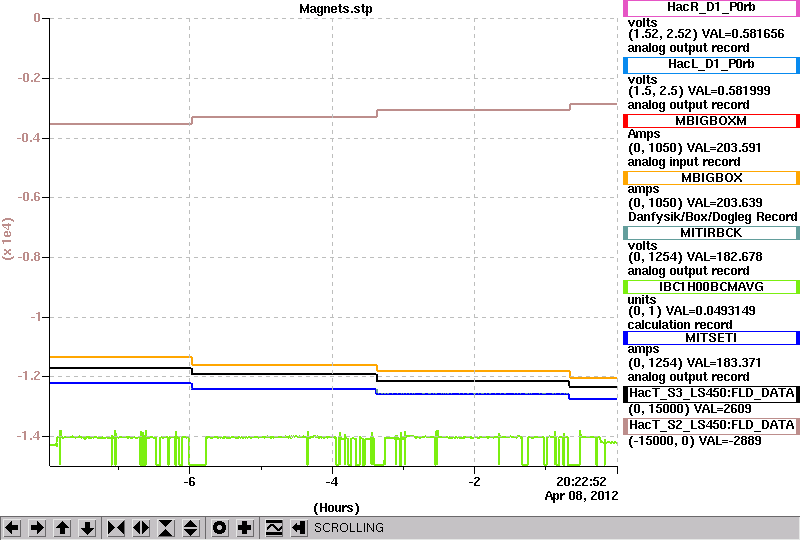The height and width of the screenshot is (540, 800).
Task: Shift the plot up with the up arrow
Action: [x=62, y=528]
